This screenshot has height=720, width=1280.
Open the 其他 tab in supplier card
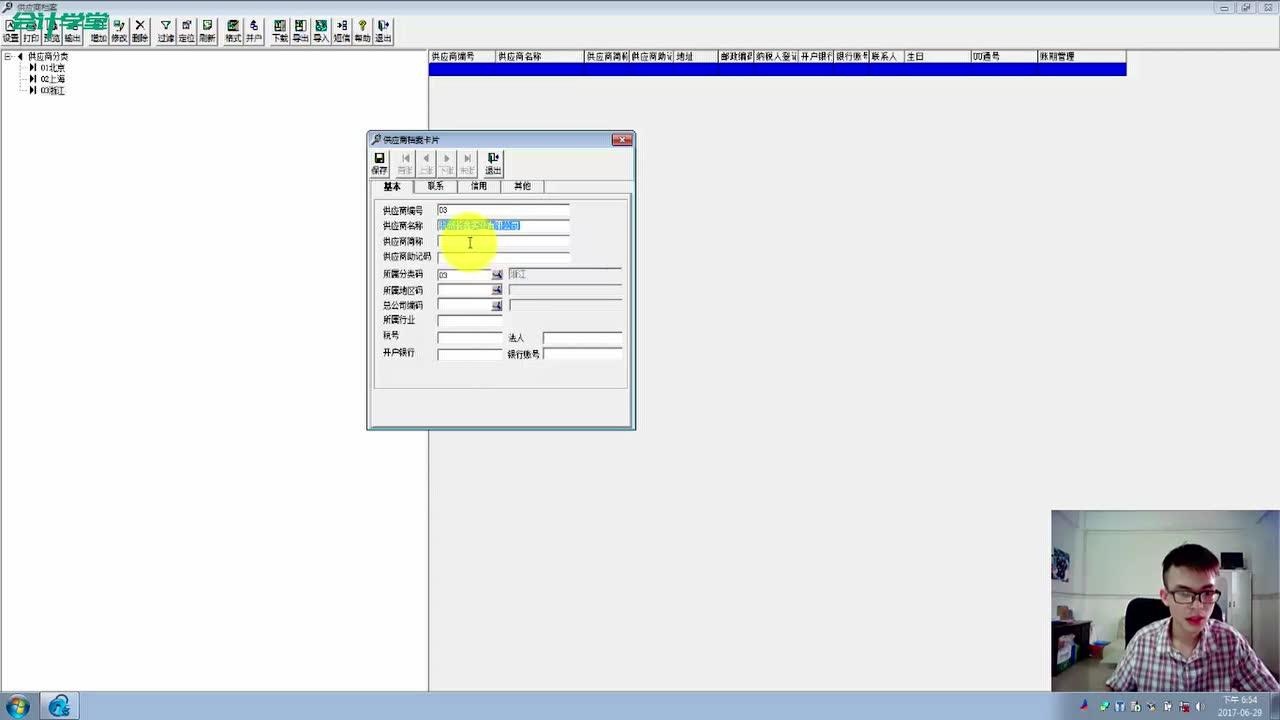tap(522, 186)
